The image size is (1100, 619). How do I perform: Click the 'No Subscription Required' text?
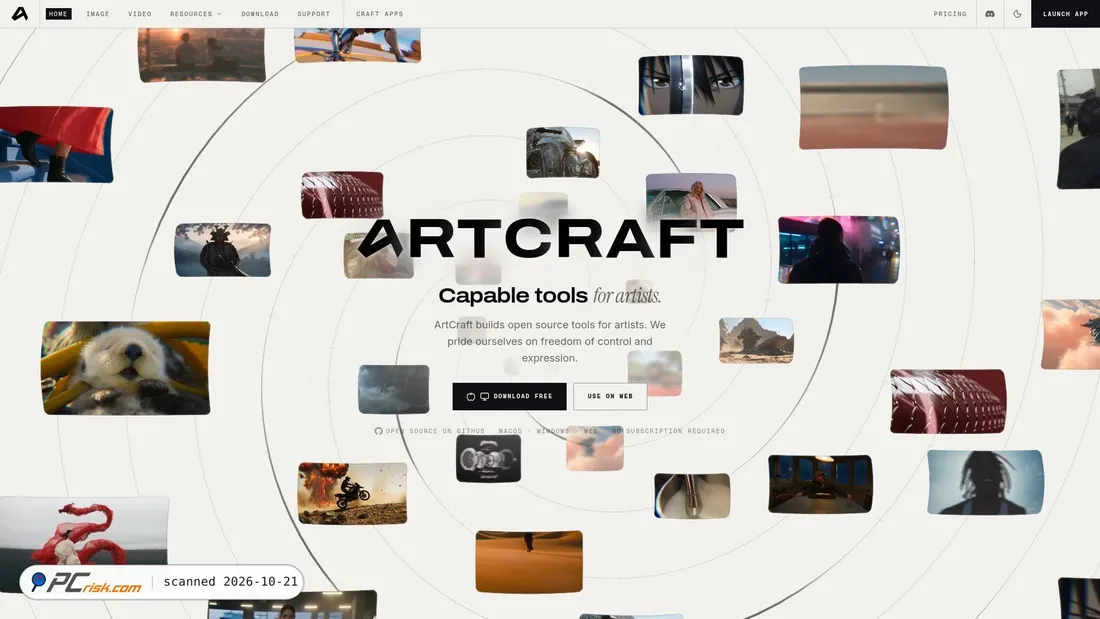click(x=669, y=431)
